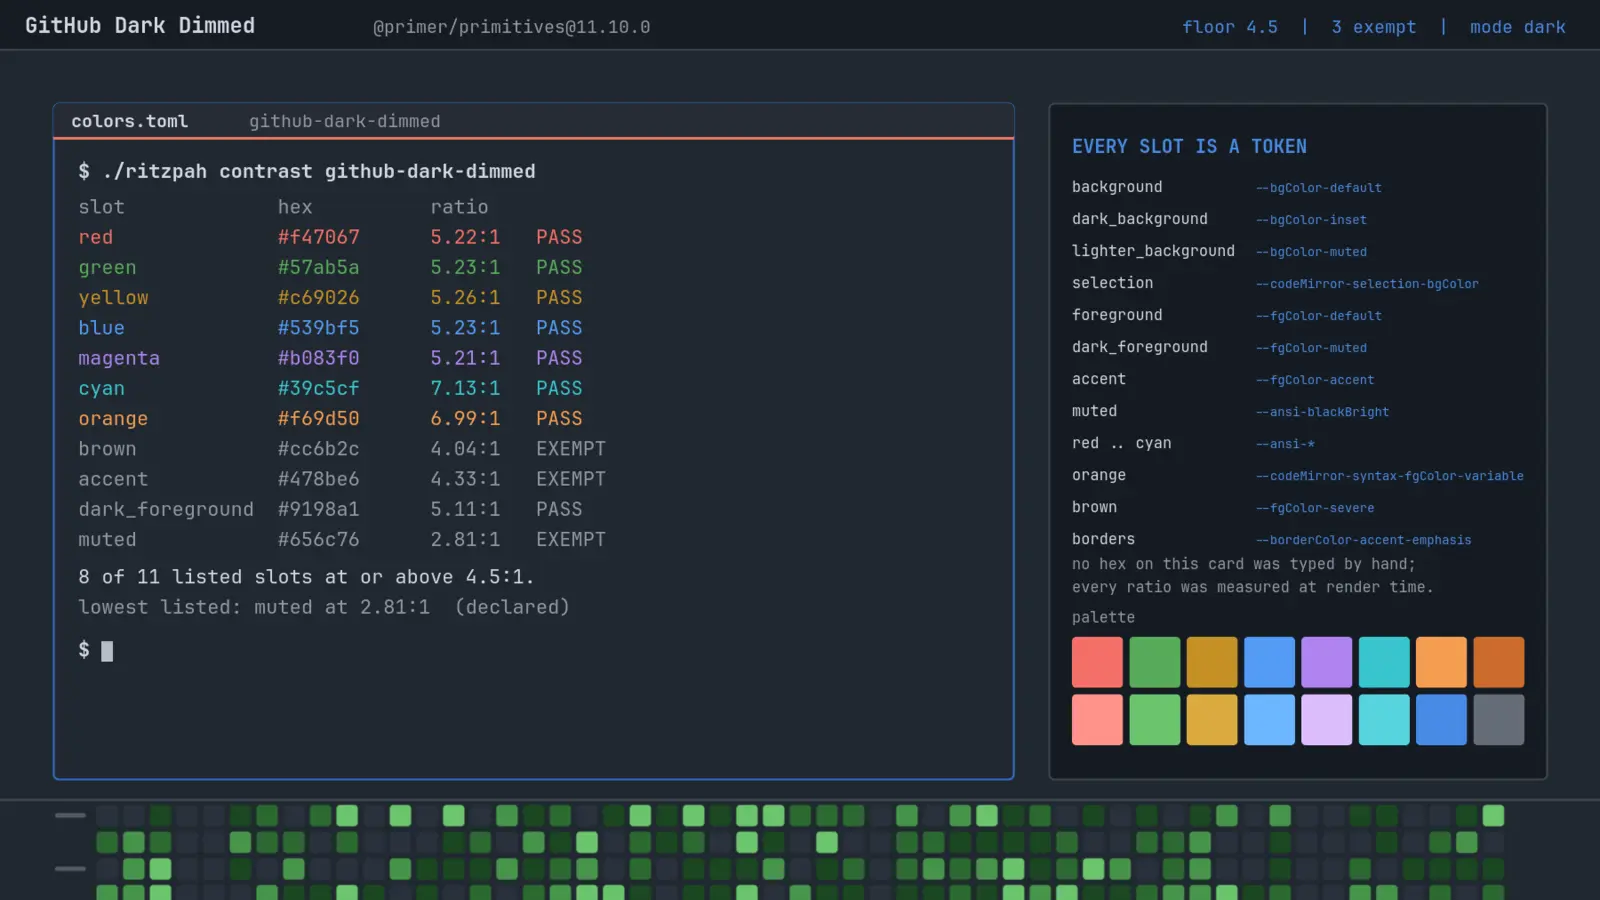Click the yellow slot name in the table
Image resolution: width=1600 pixels, height=900 pixels.
tap(113, 297)
